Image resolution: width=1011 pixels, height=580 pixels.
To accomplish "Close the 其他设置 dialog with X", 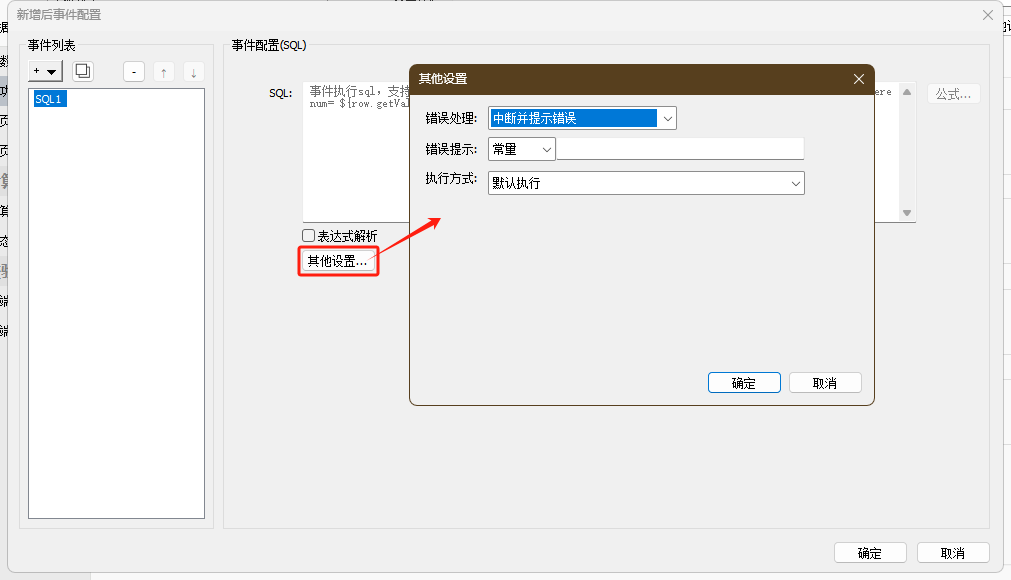I will pos(858,79).
